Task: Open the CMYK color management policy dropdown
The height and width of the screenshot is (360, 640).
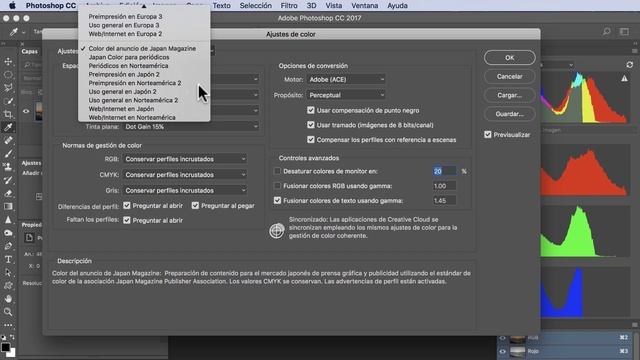Action: pos(185,174)
